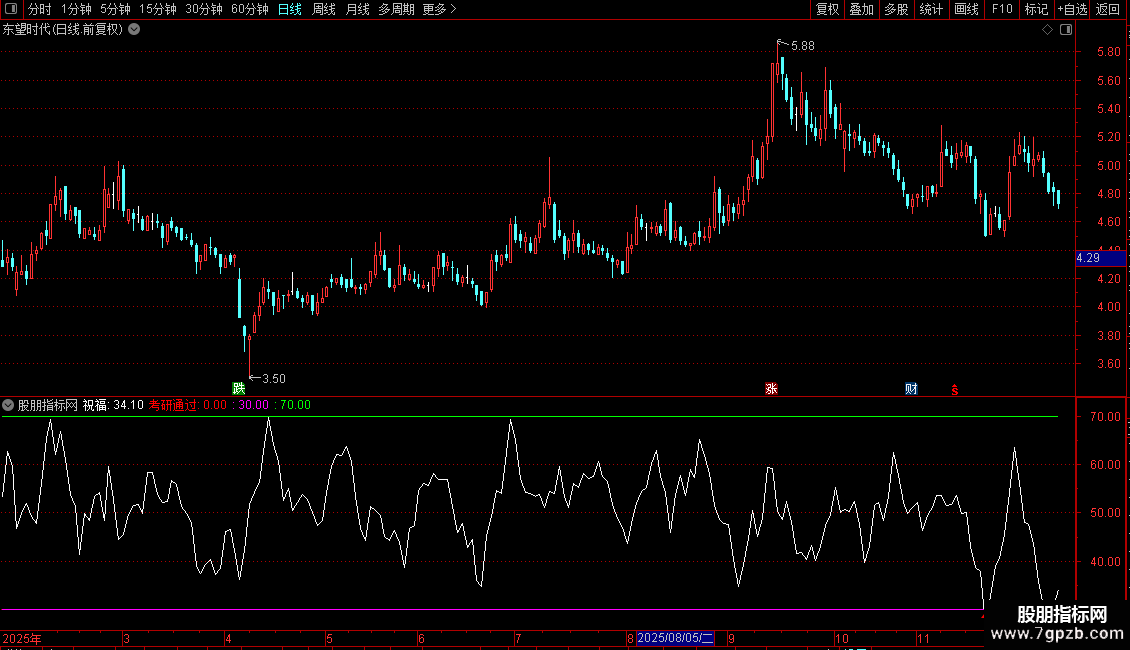1130x650 pixels.
Task: Select the 15分钟 period tab
Action: [158, 9]
